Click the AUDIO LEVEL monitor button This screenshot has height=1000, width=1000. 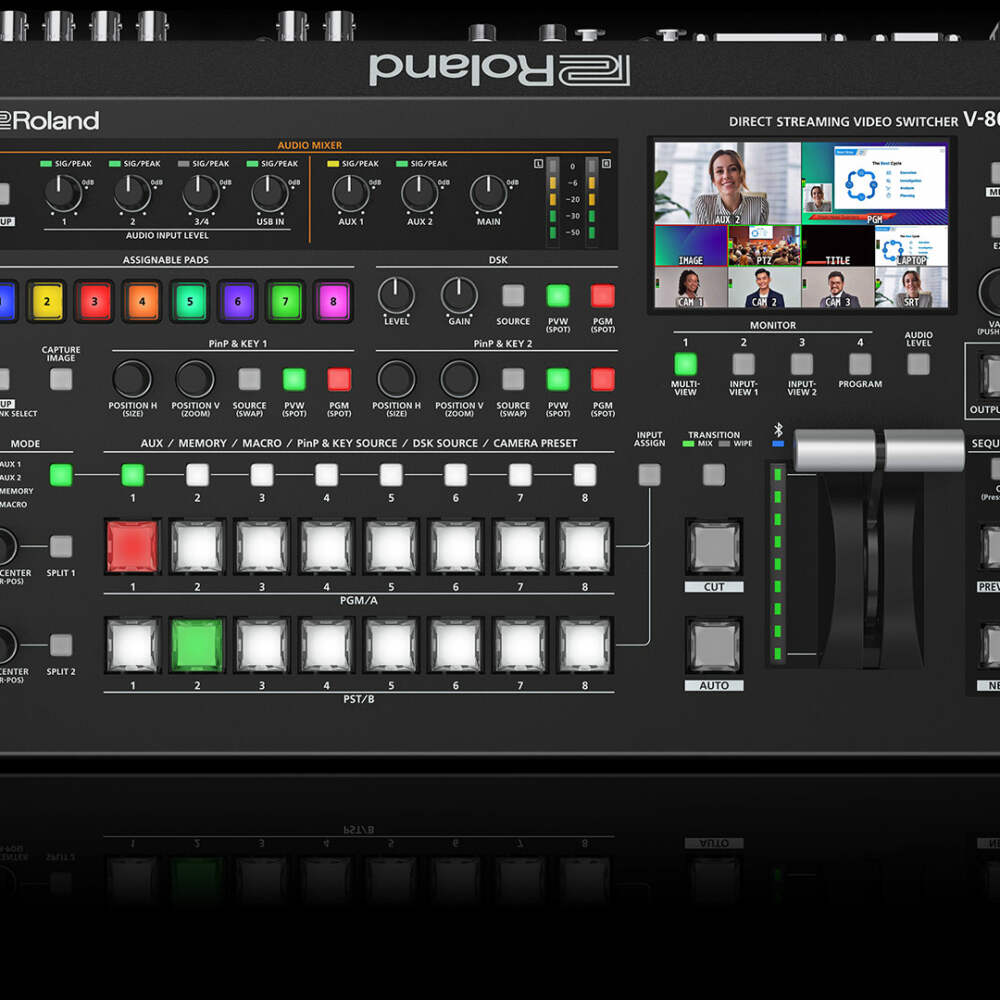point(918,364)
